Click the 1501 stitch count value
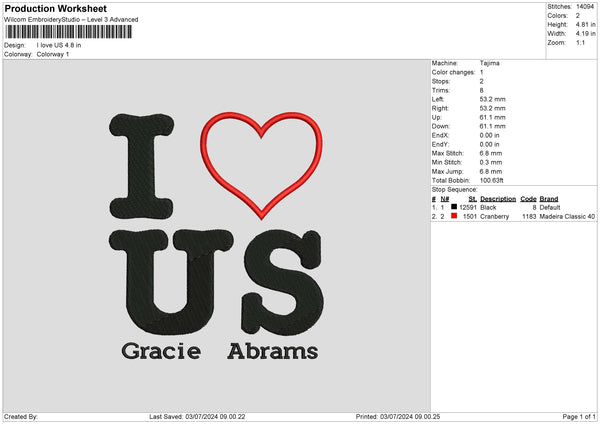 click(470, 217)
